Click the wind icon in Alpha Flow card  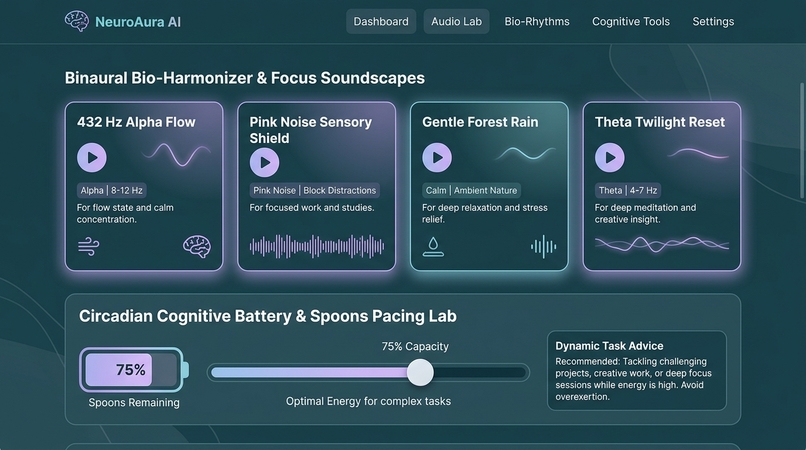pos(88,246)
